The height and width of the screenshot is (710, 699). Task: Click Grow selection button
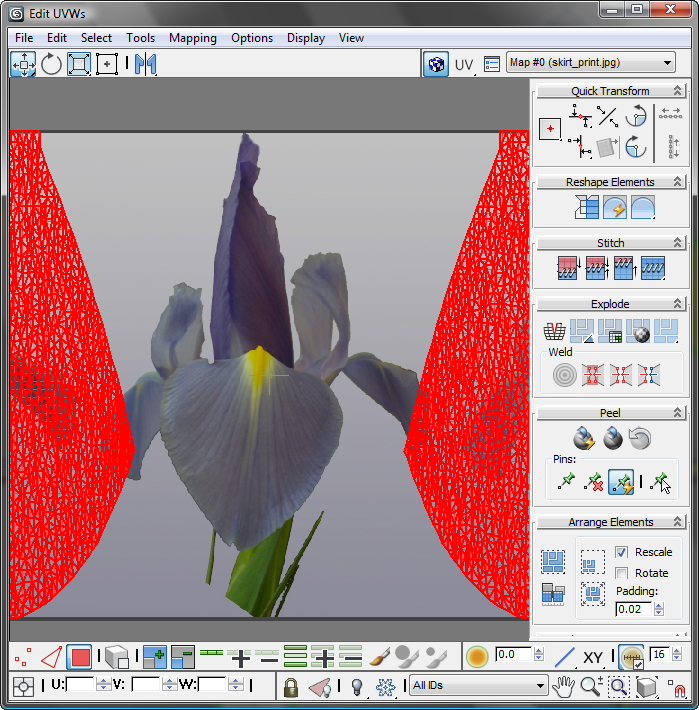[x=155, y=657]
